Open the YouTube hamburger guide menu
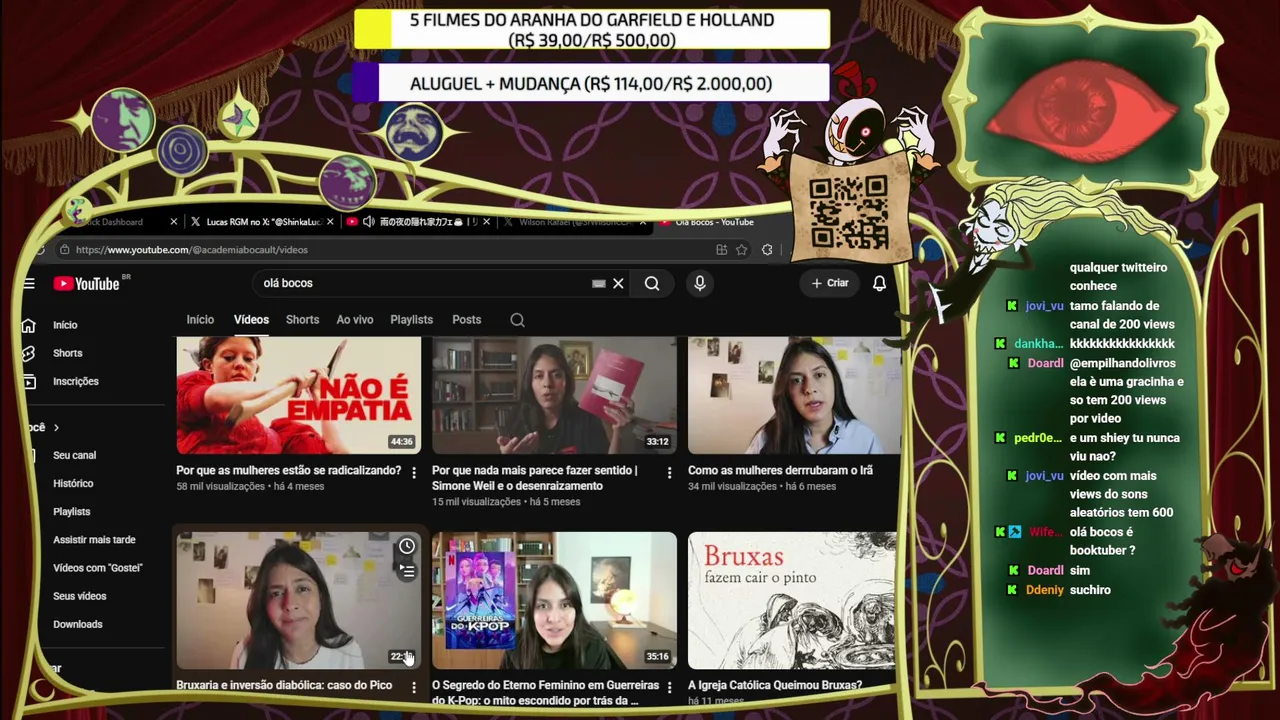 [29, 283]
